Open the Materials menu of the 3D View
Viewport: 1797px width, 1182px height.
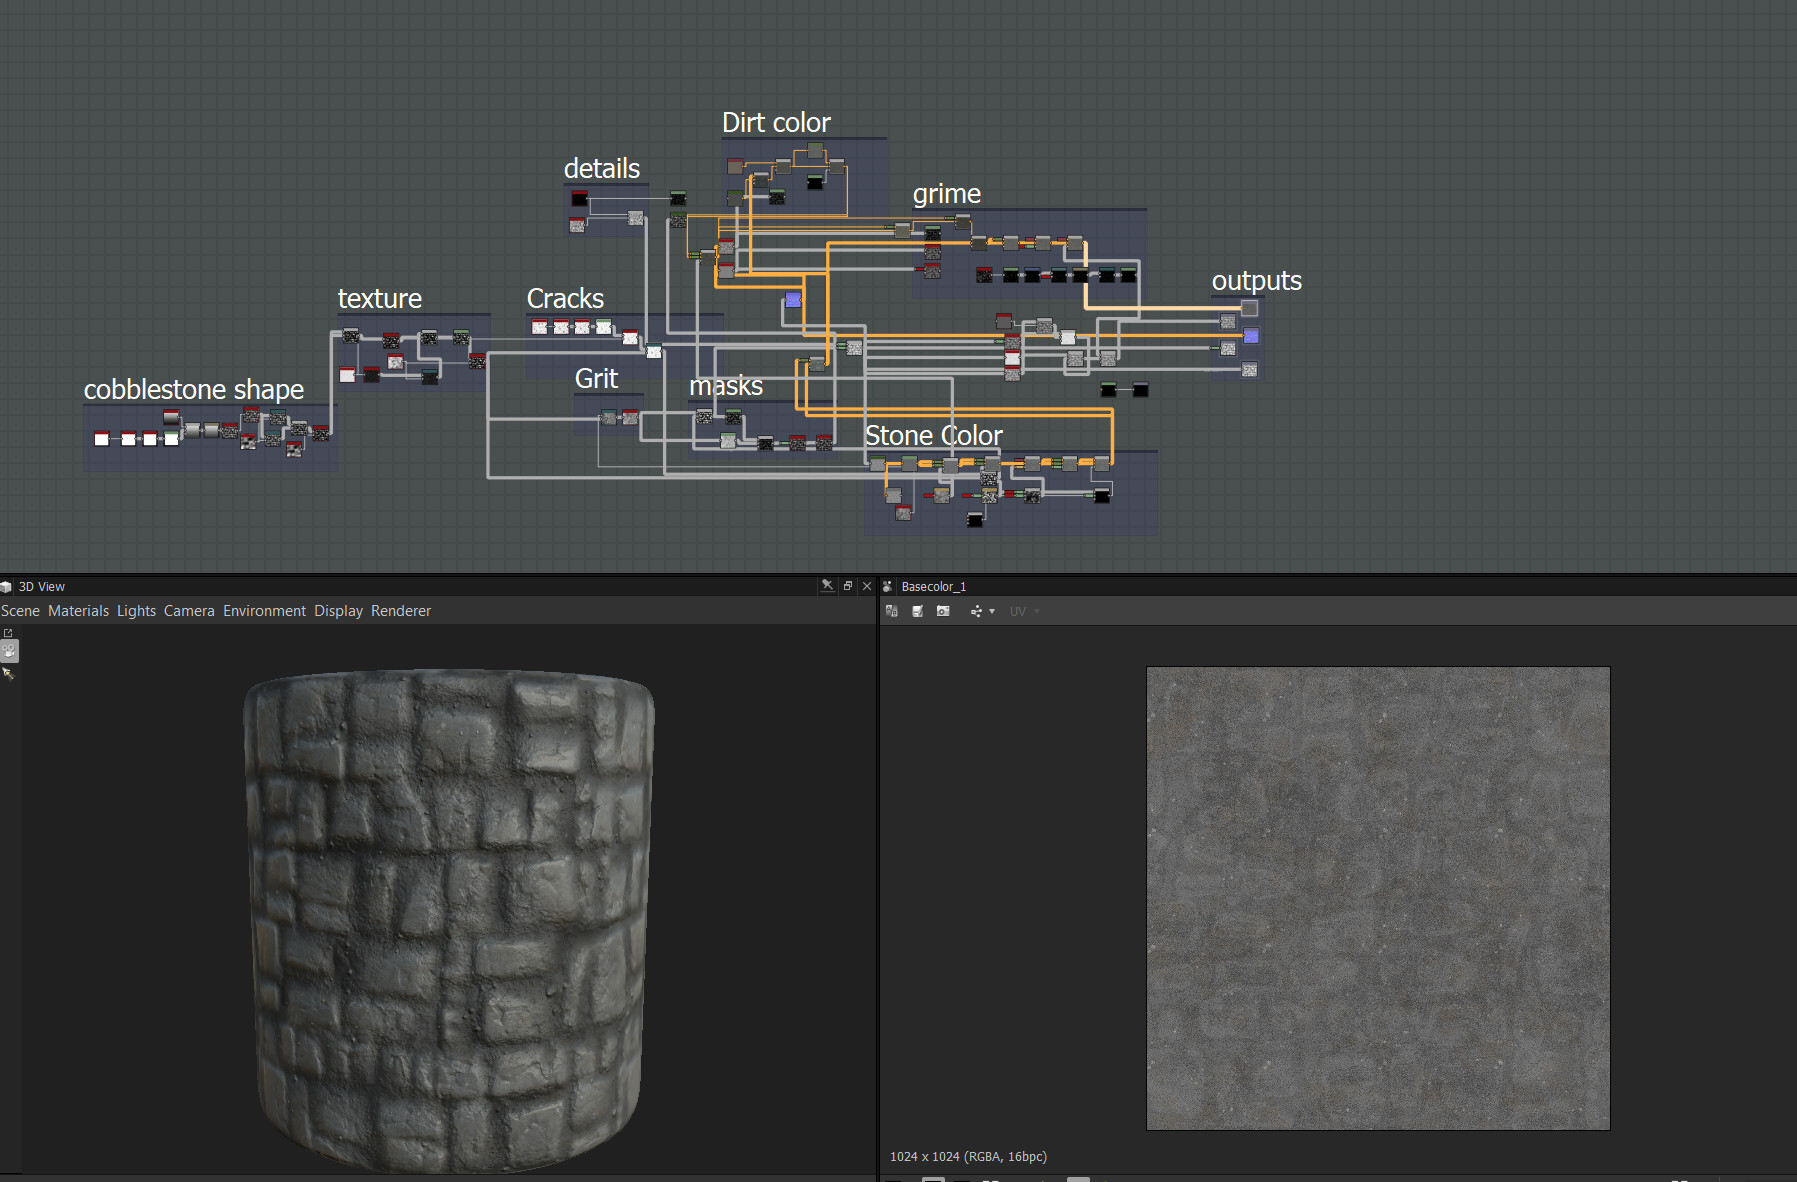(x=79, y=611)
